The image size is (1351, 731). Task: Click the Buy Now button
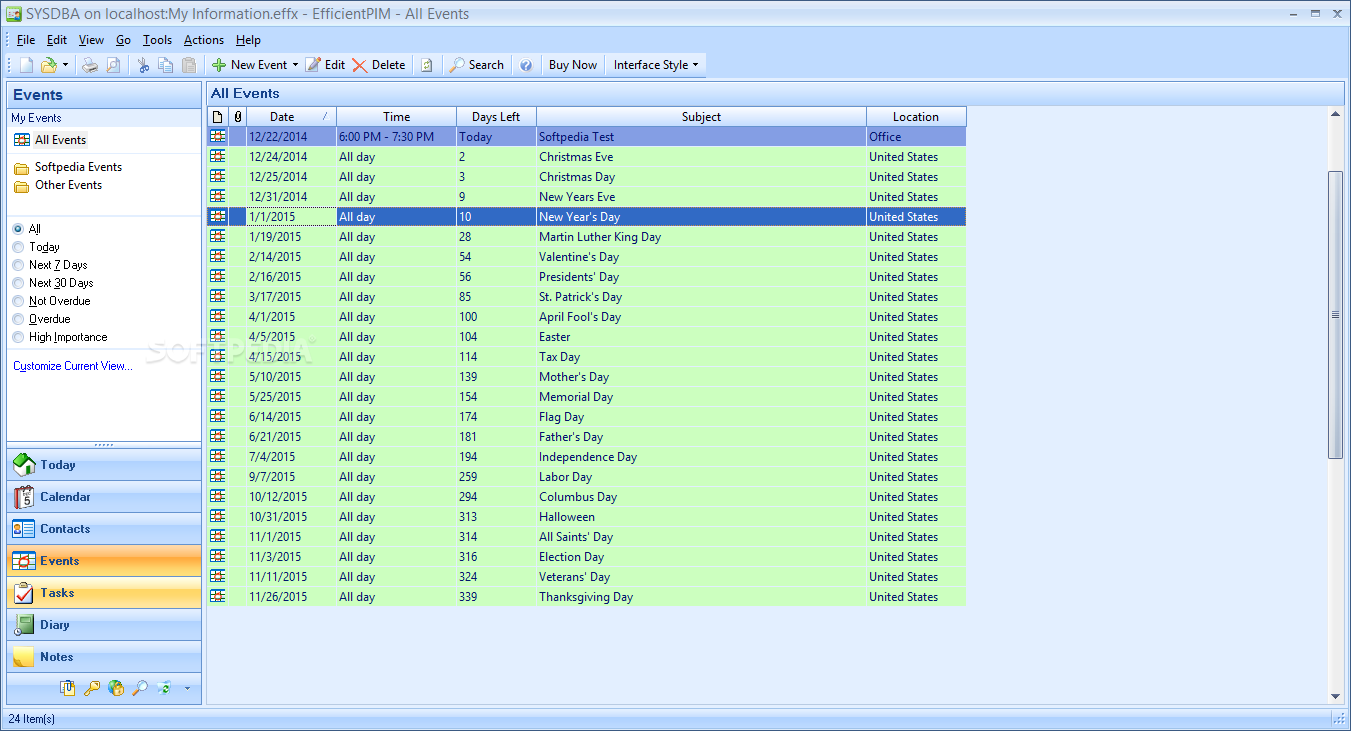(573, 65)
